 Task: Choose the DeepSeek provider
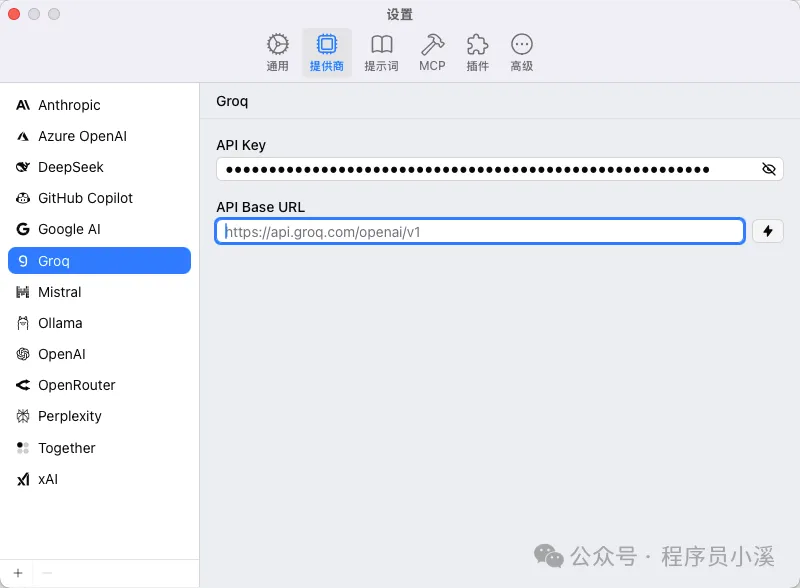pyautogui.click(x=99, y=167)
